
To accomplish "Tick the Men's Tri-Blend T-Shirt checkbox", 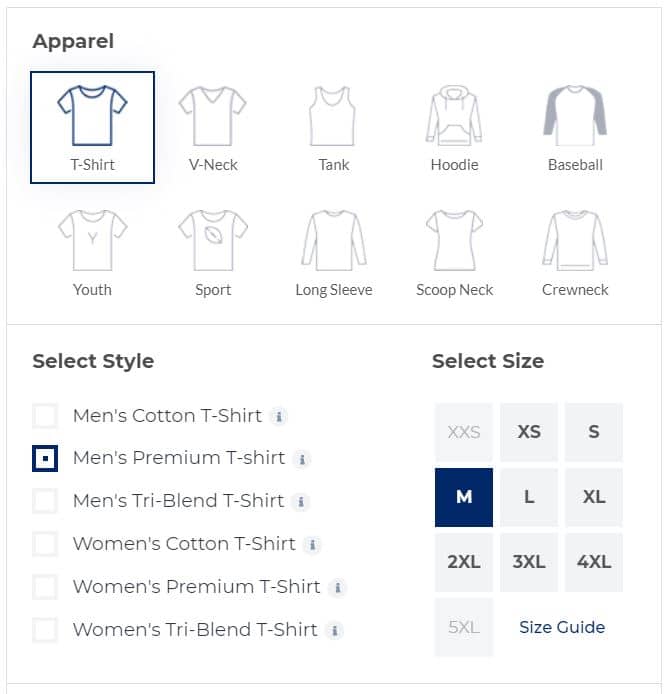I will click(45, 501).
